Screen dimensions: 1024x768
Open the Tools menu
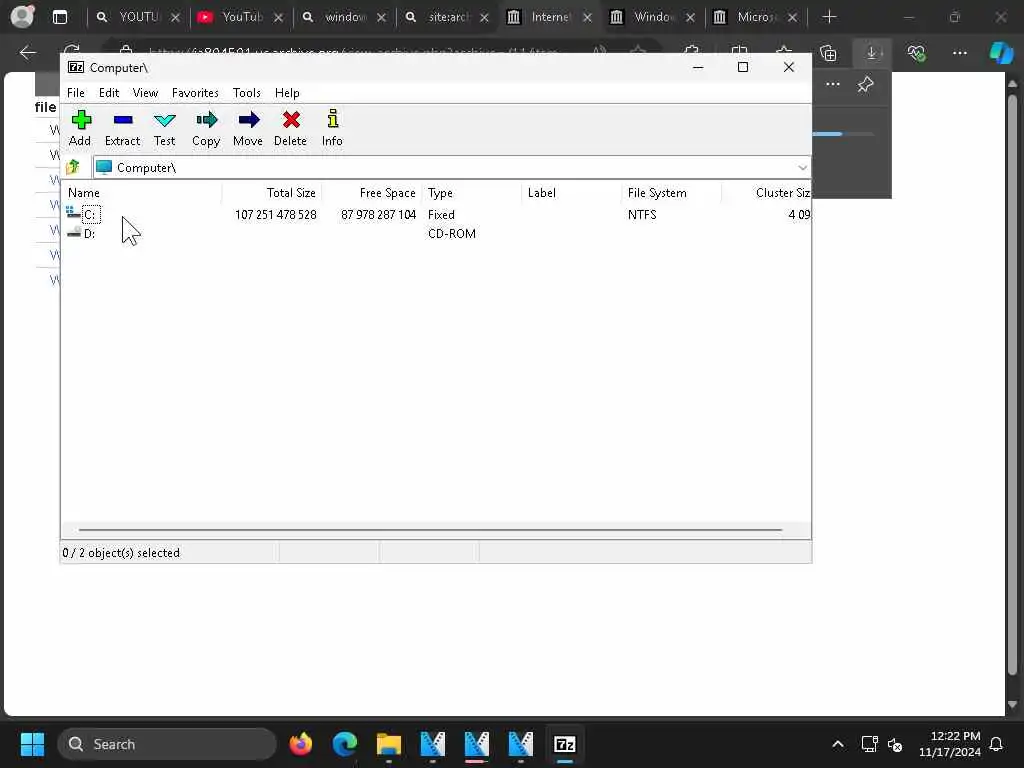246,93
